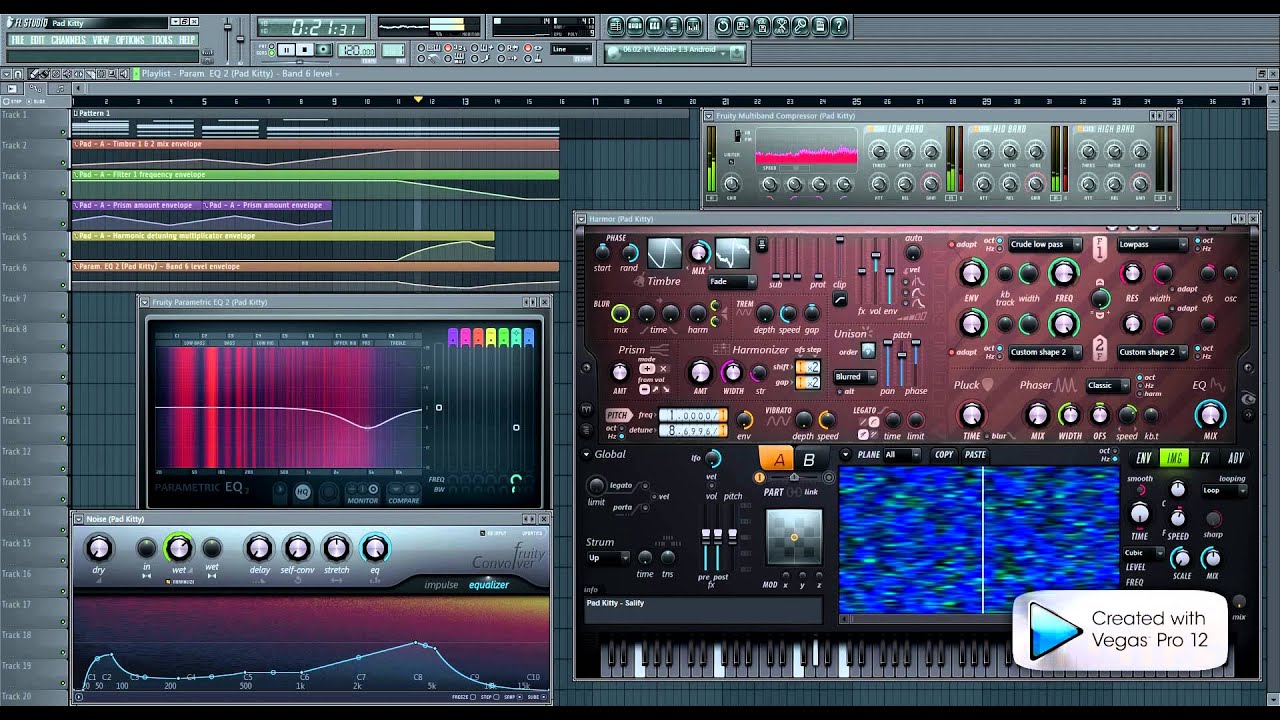
Task: Click the Harmor EQ MIX knob
Action: 1210,414
